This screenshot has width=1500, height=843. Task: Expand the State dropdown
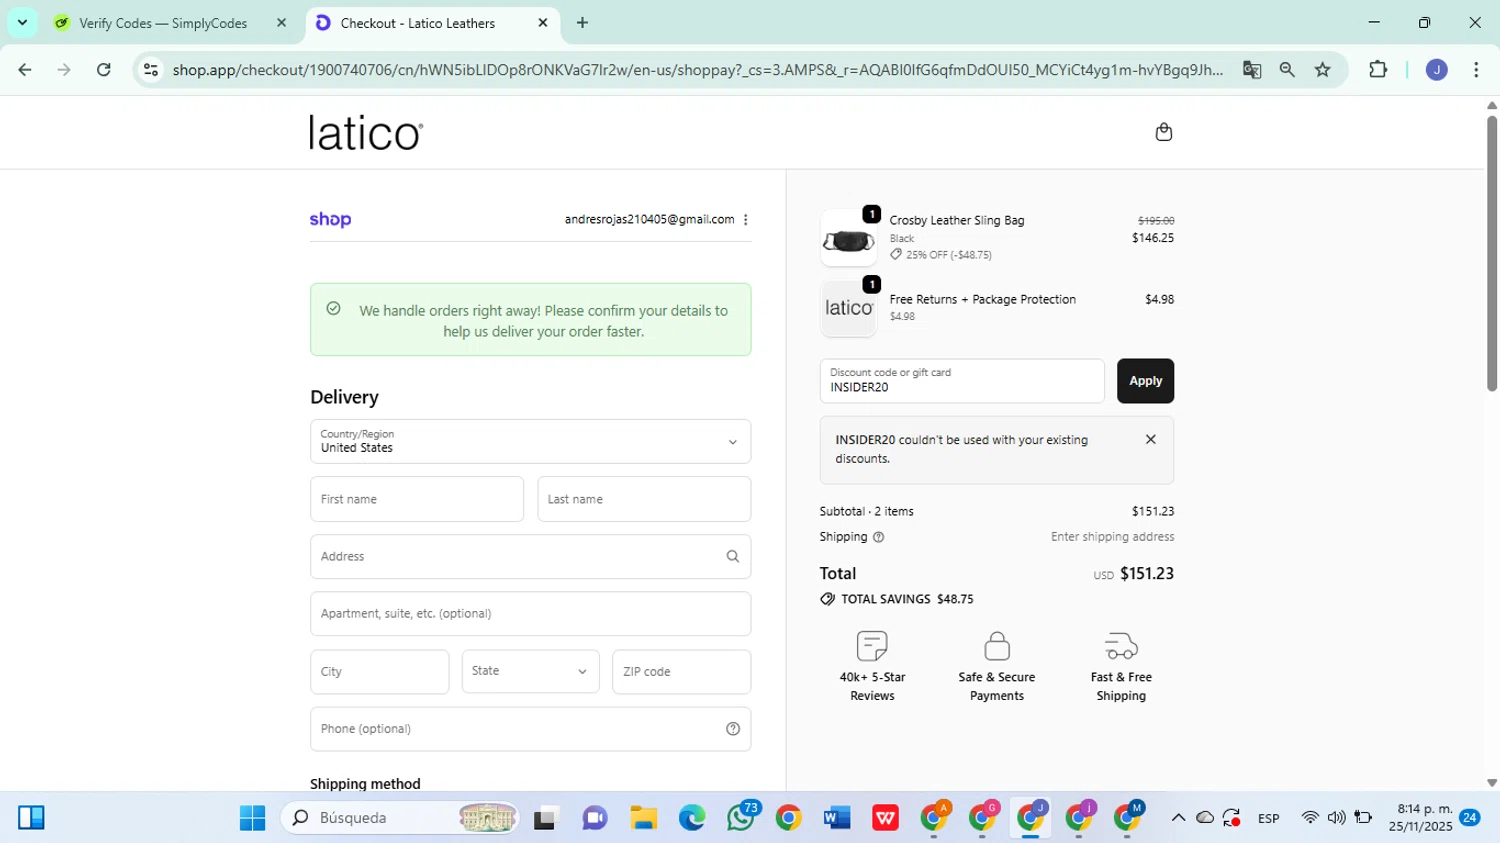tap(530, 672)
